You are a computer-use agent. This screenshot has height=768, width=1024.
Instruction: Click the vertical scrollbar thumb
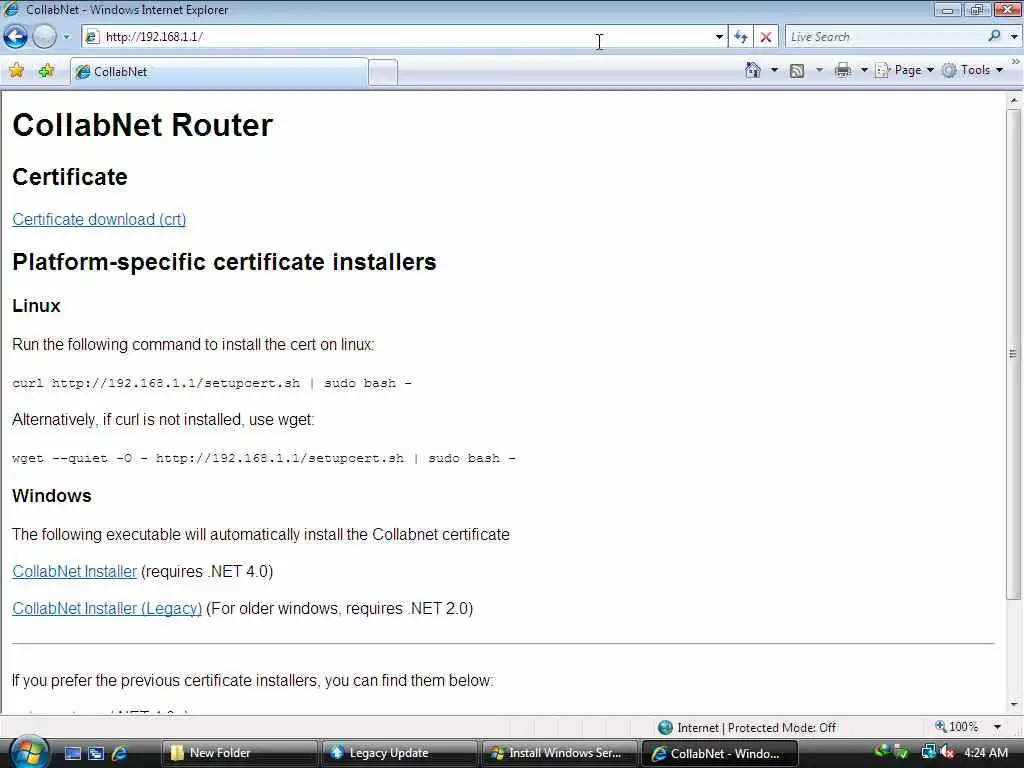[1014, 353]
